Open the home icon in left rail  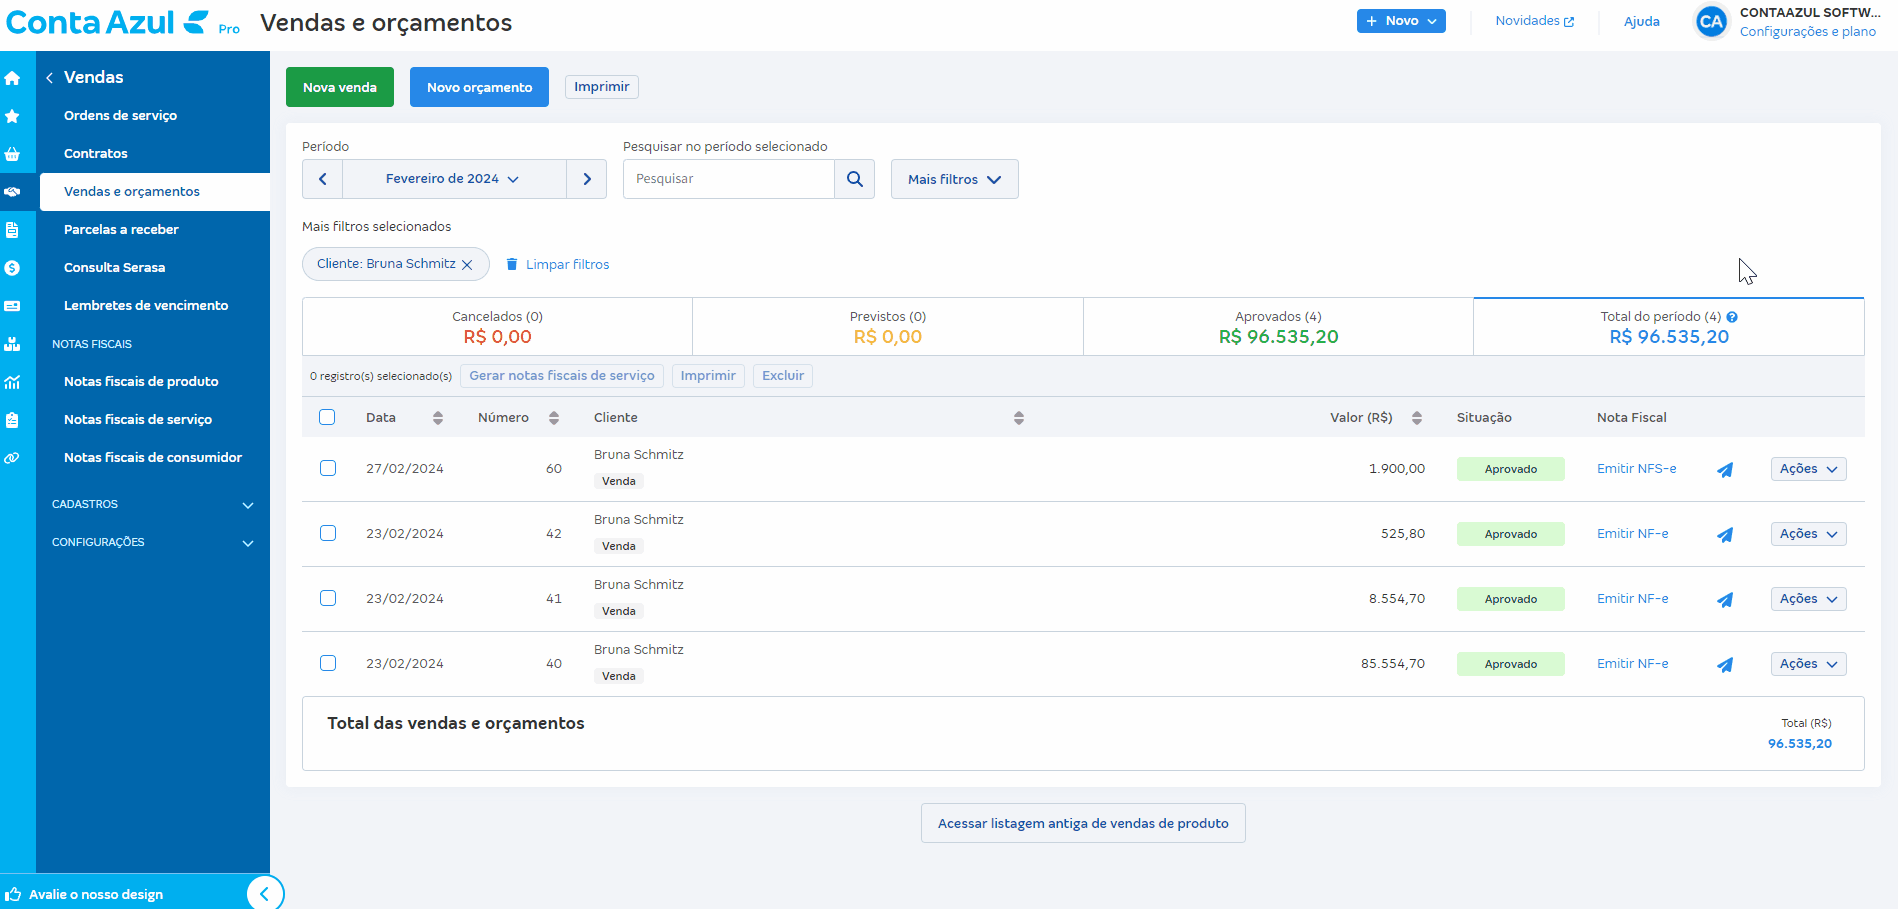12,78
